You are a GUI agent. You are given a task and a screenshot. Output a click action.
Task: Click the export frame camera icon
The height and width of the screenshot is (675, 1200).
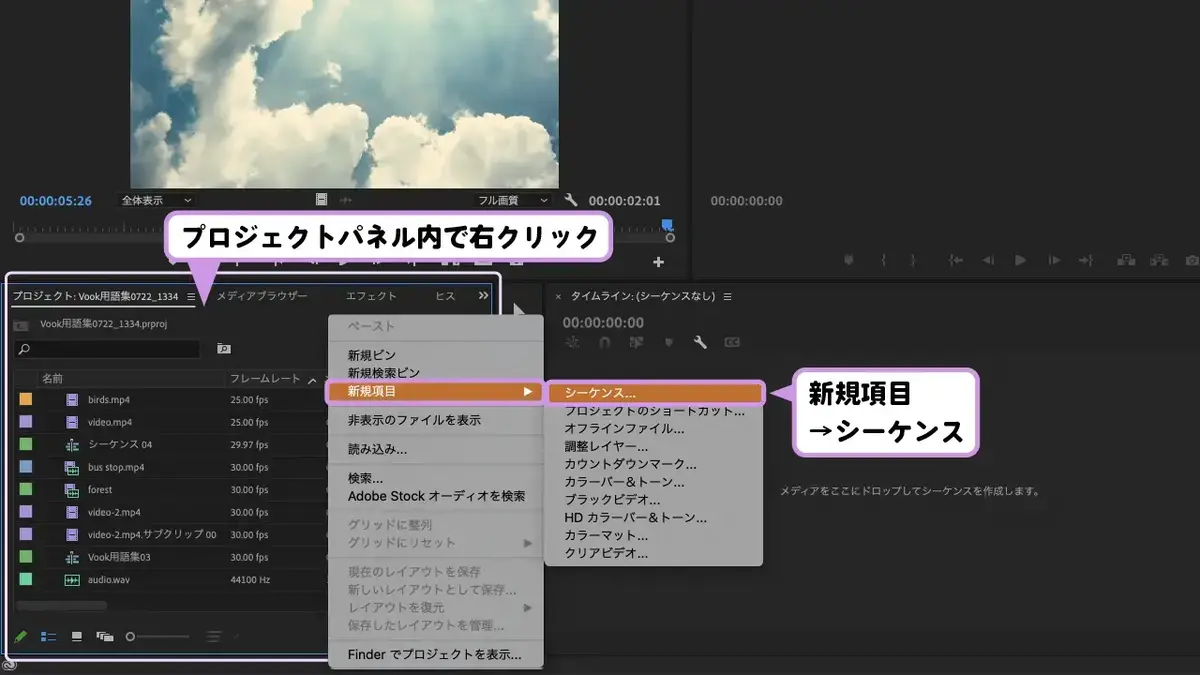coord(1192,260)
